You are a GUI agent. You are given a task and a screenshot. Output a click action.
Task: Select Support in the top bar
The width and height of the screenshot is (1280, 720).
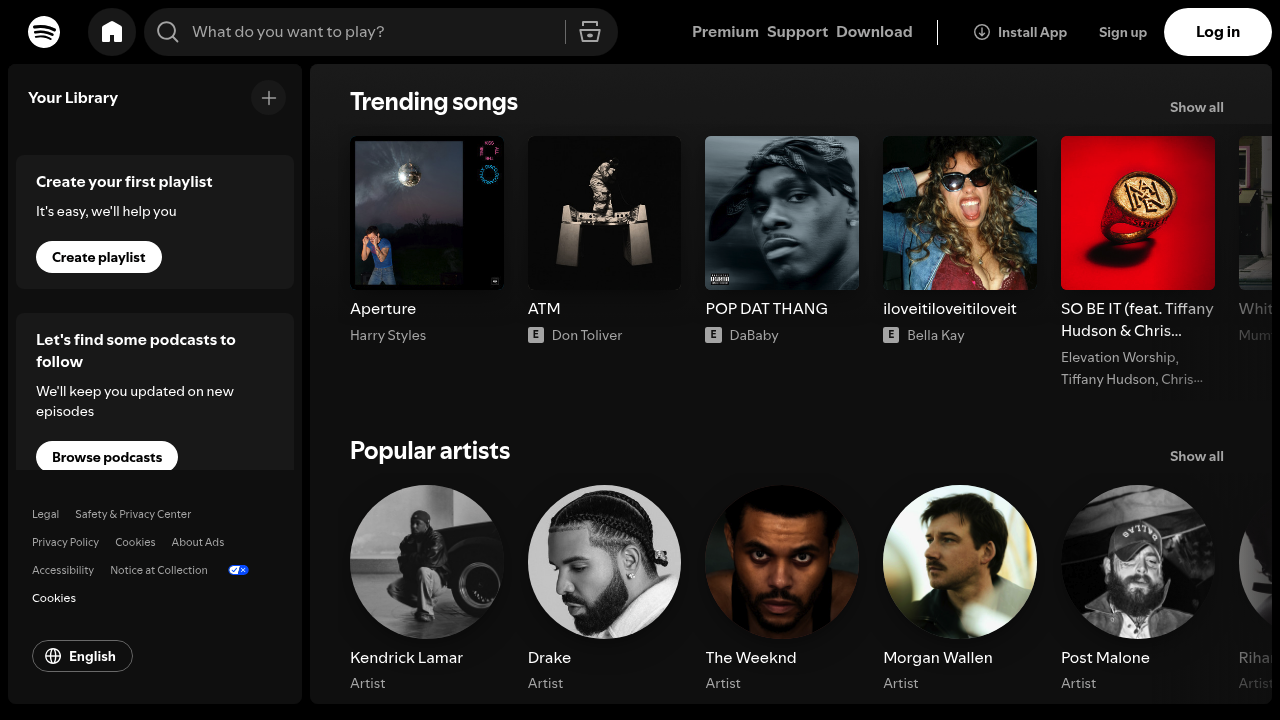[797, 32]
